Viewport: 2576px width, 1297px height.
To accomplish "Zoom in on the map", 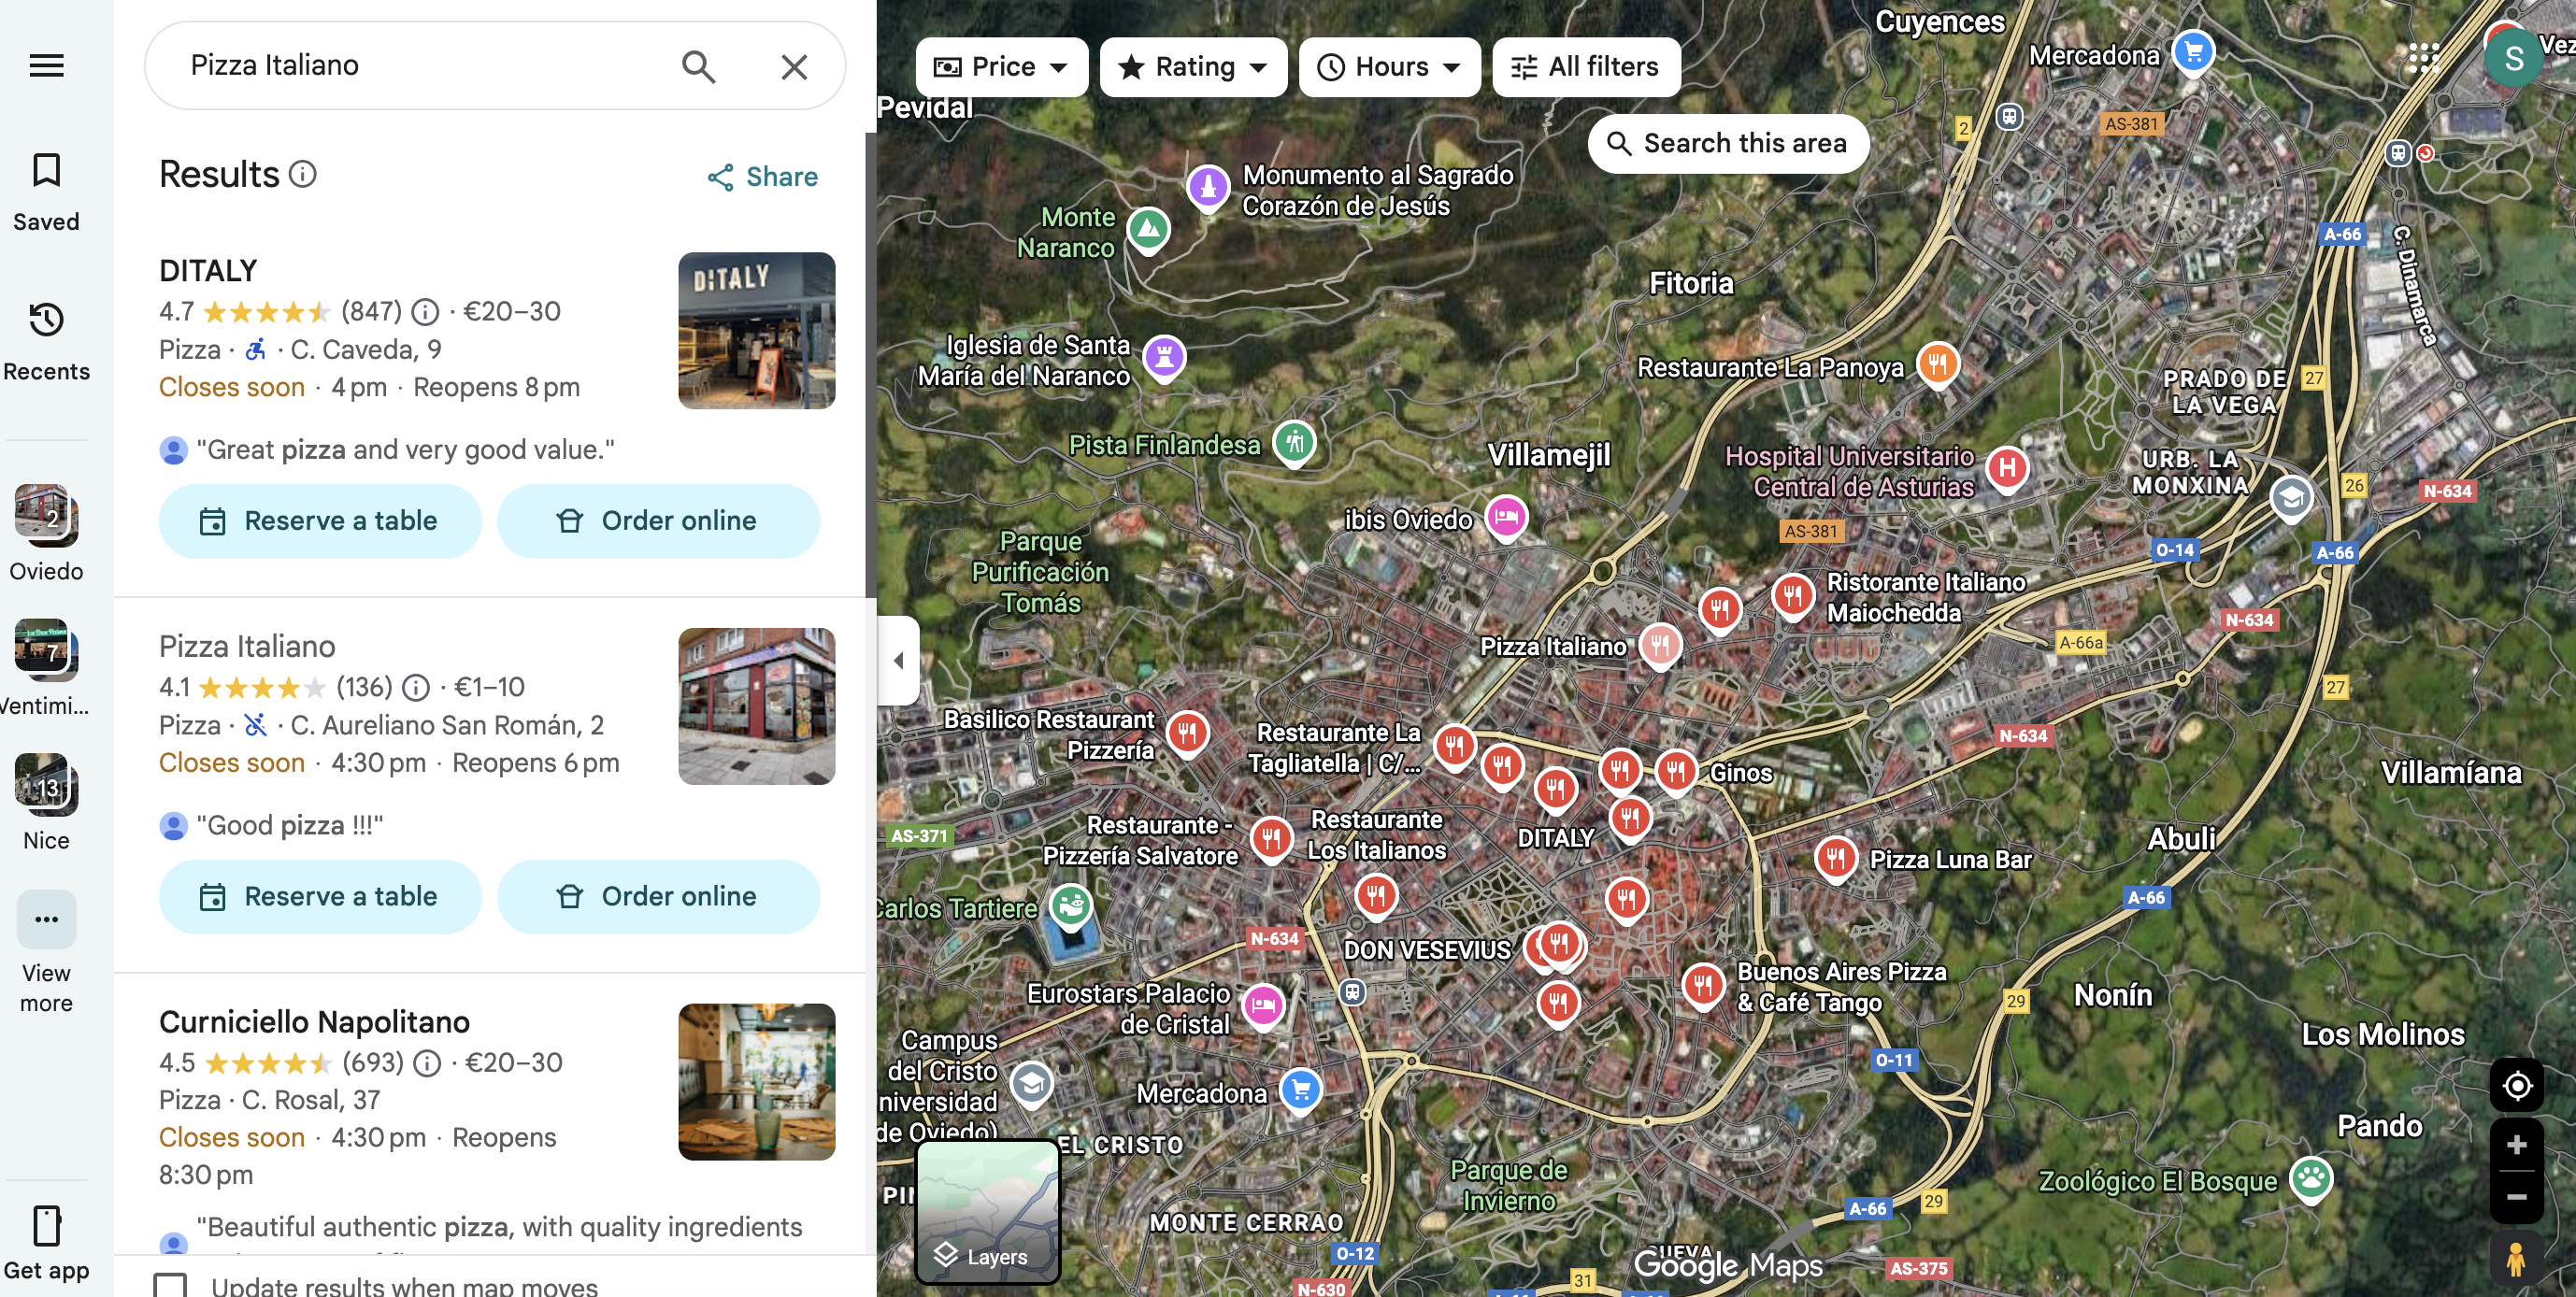I will (2516, 1145).
